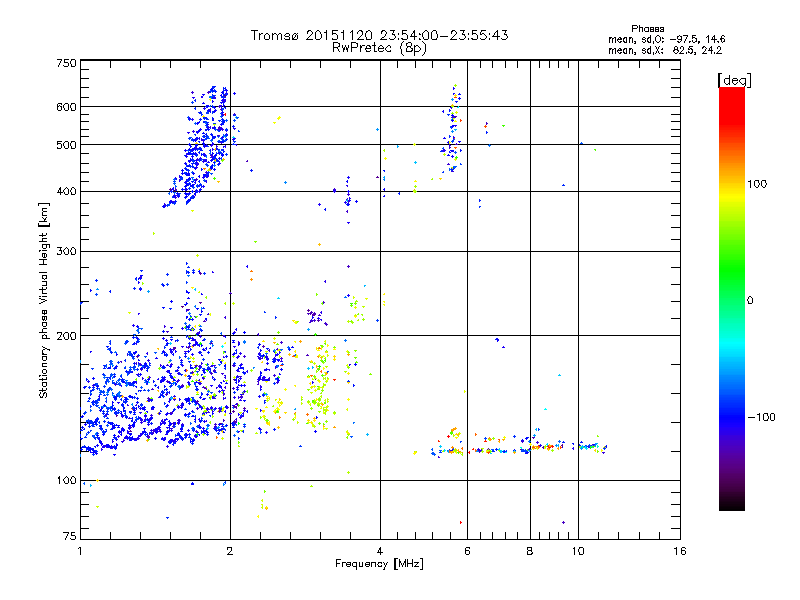The height and width of the screenshot is (600, 800).
Task: Click the x-axis tick label '8'
Action: [x=530, y=551]
